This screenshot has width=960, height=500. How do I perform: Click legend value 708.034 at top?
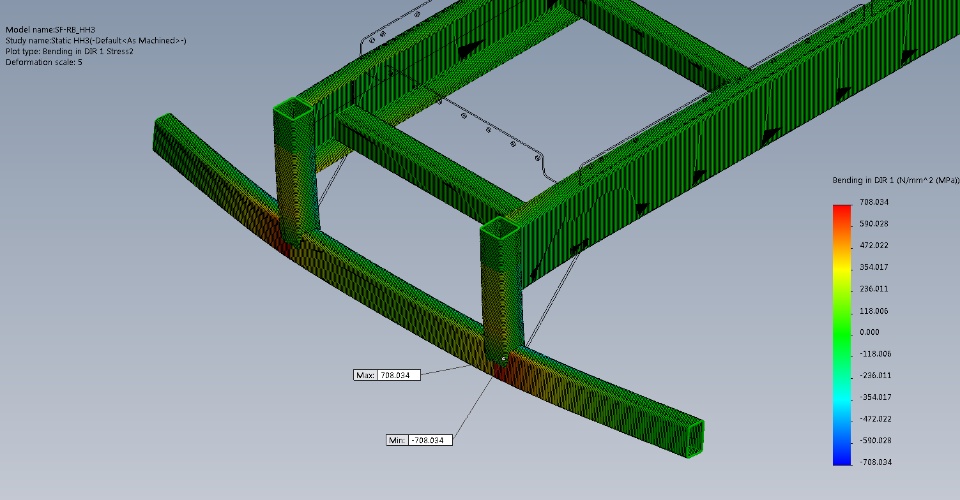point(874,202)
